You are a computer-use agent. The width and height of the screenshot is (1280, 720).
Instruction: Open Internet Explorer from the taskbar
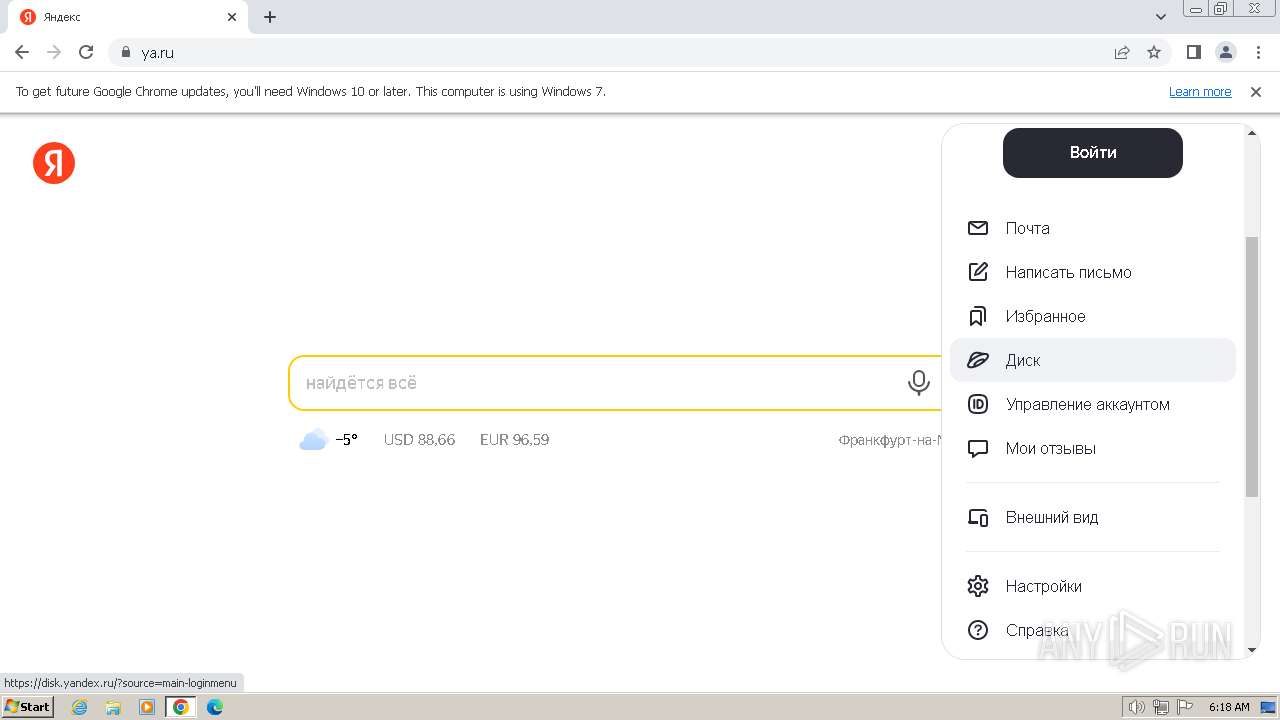coord(79,707)
